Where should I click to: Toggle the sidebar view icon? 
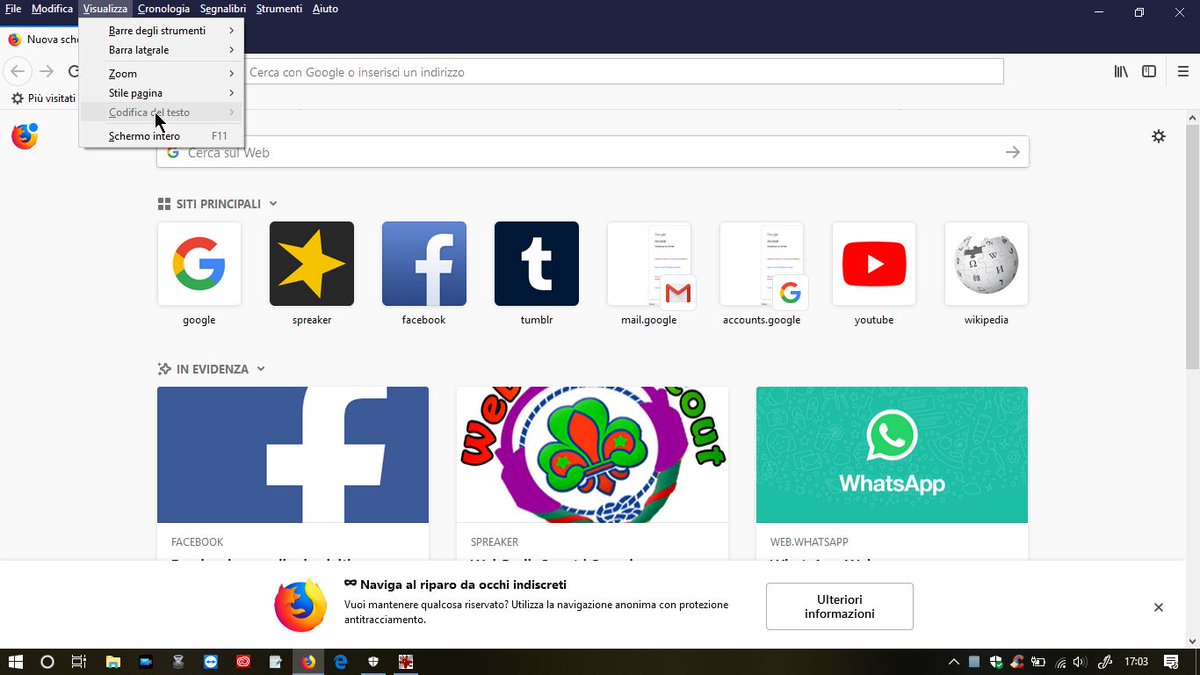pyautogui.click(x=1149, y=72)
